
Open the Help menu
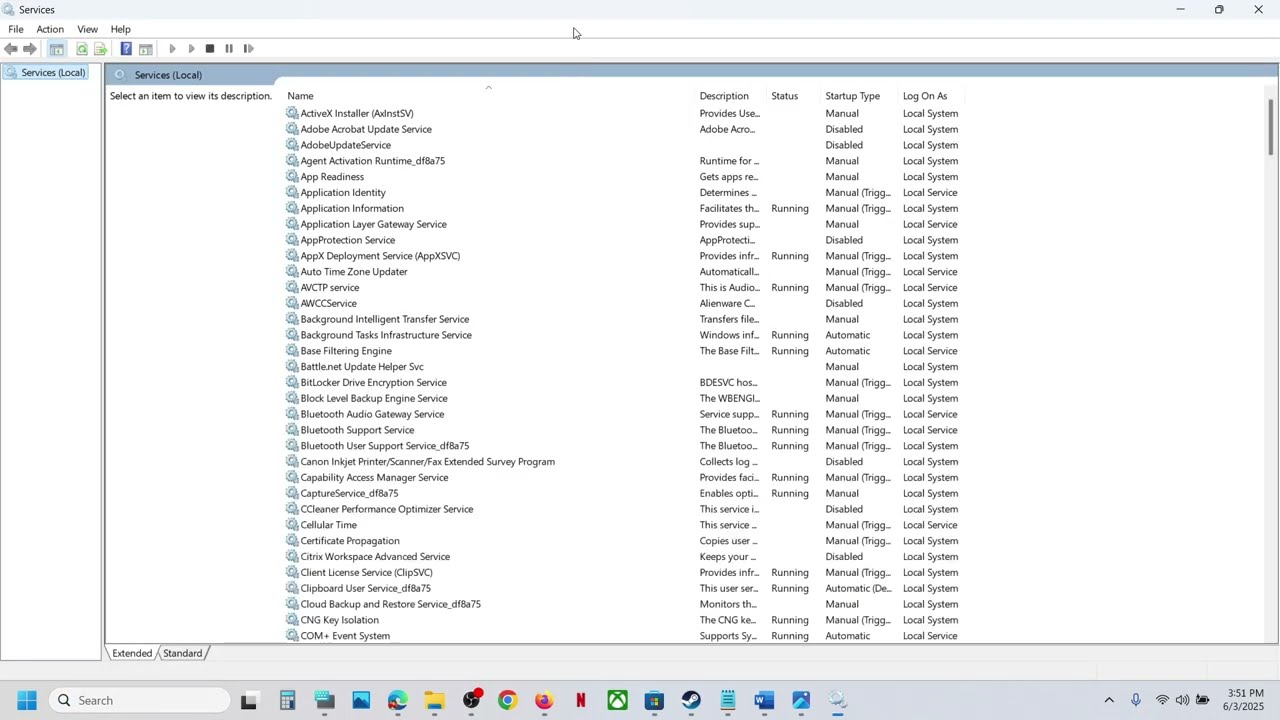(x=120, y=29)
